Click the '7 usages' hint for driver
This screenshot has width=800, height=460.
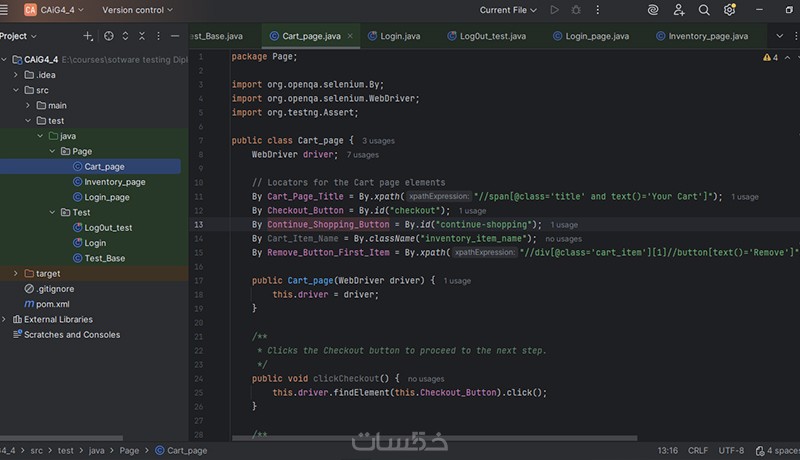(x=363, y=155)
